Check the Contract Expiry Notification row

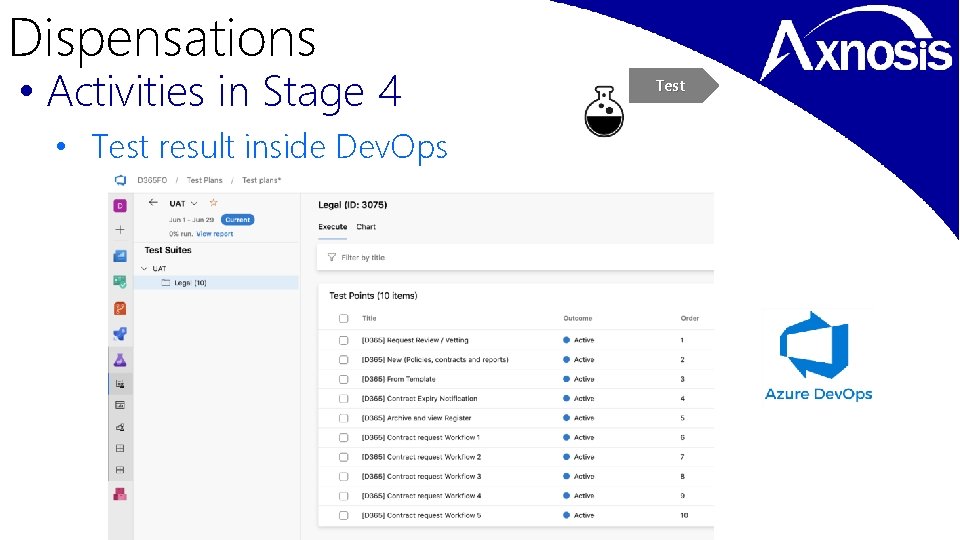[x=343, y=399]
